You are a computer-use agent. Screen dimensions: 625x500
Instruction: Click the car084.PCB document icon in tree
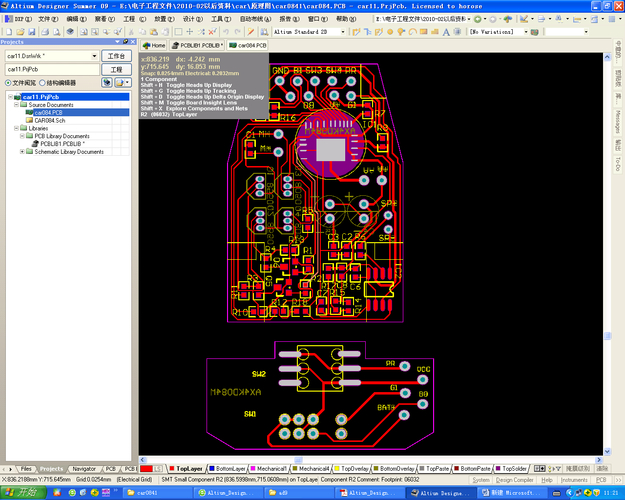[30, 113]
